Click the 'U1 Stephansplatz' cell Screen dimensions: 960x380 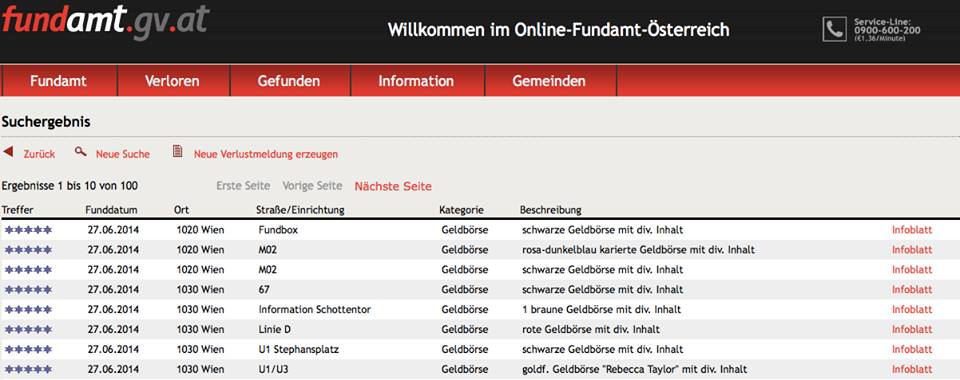pos(299,350)
